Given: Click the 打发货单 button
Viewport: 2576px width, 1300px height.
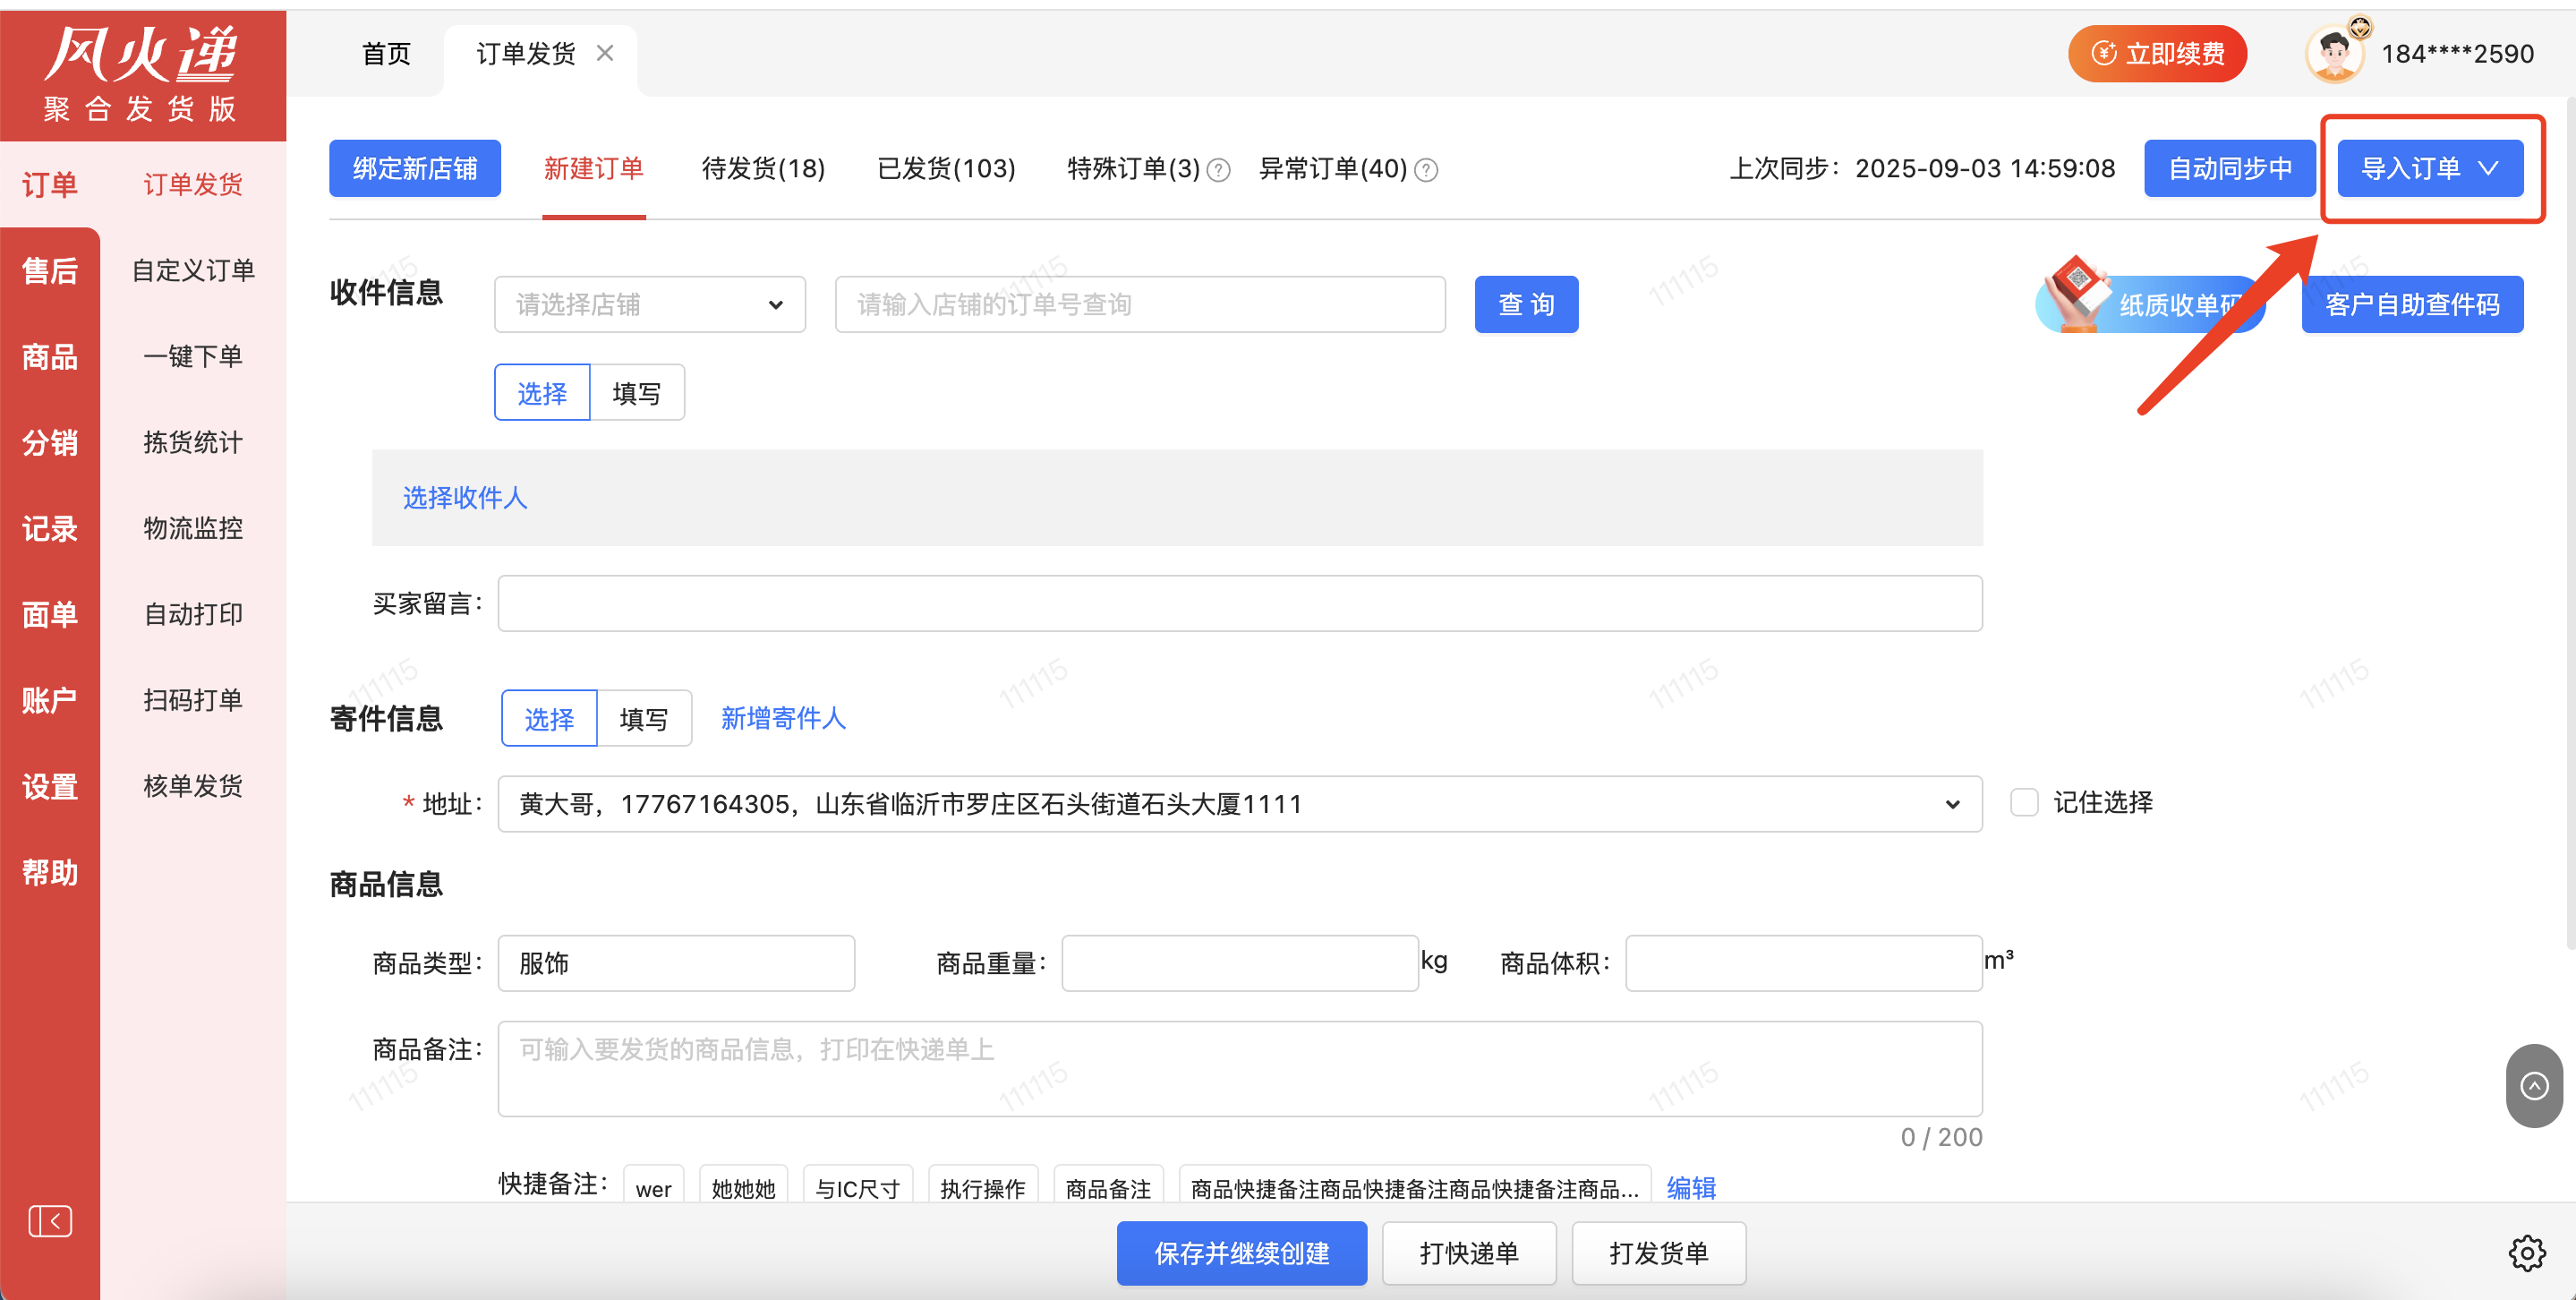Looking at the screenshot, I should tap(1659, 1253).
